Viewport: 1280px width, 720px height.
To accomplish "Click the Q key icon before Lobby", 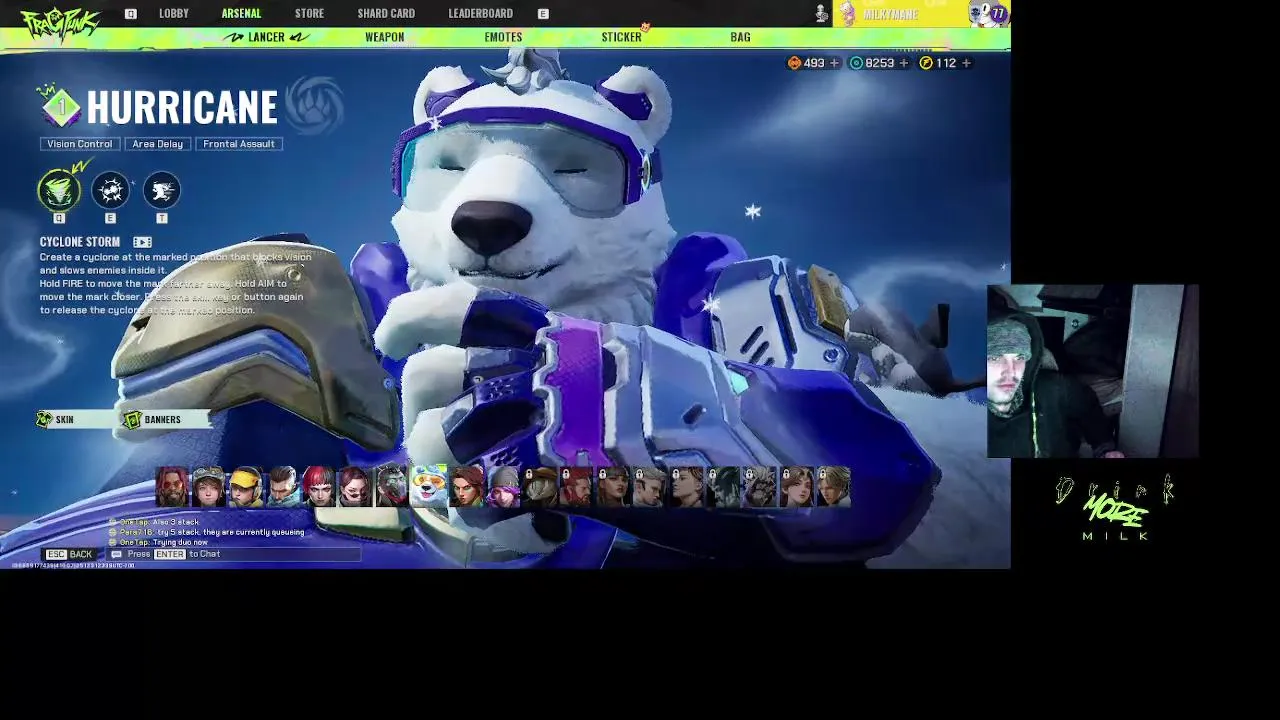I will (130, 14).
